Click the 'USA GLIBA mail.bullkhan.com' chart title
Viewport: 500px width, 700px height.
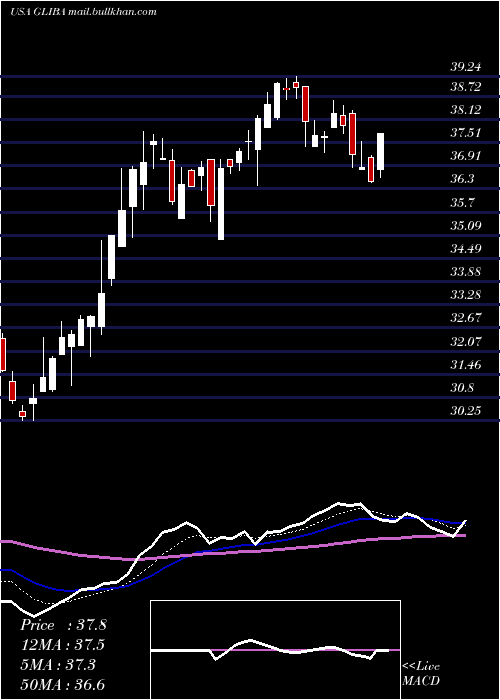(83, 12)
